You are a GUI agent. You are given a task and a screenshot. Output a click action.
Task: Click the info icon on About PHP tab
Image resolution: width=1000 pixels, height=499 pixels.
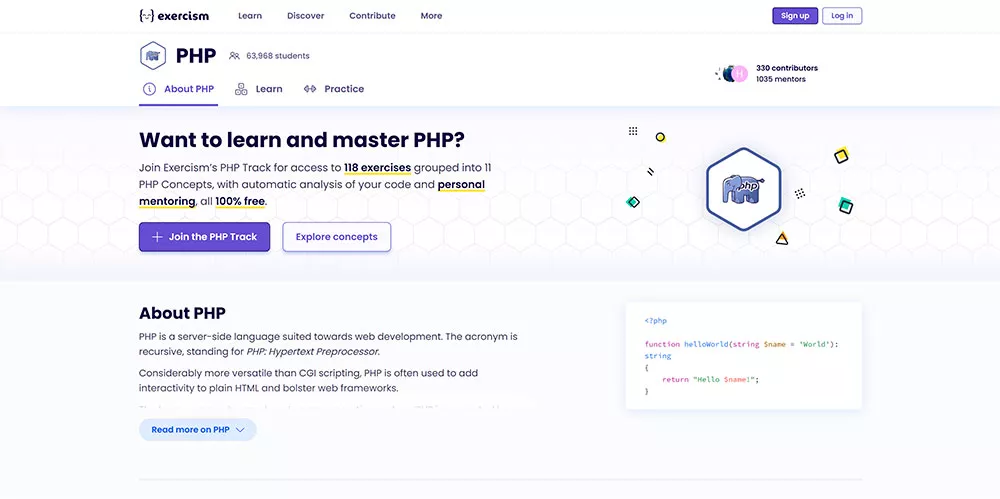(x=149, y=89)
